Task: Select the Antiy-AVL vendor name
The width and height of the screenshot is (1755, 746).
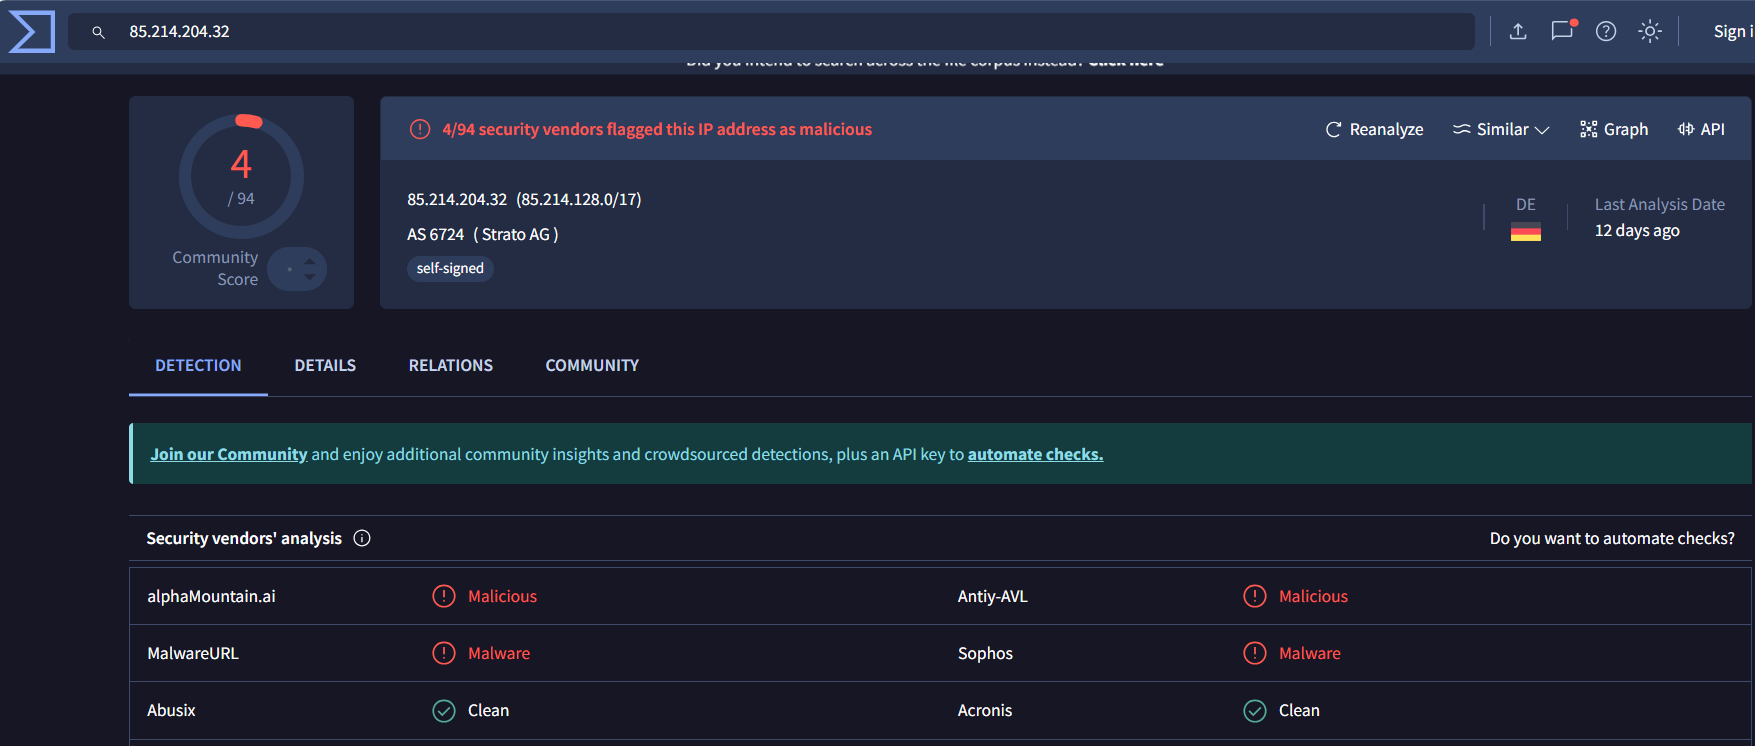Action: click(x=993, y=596)
